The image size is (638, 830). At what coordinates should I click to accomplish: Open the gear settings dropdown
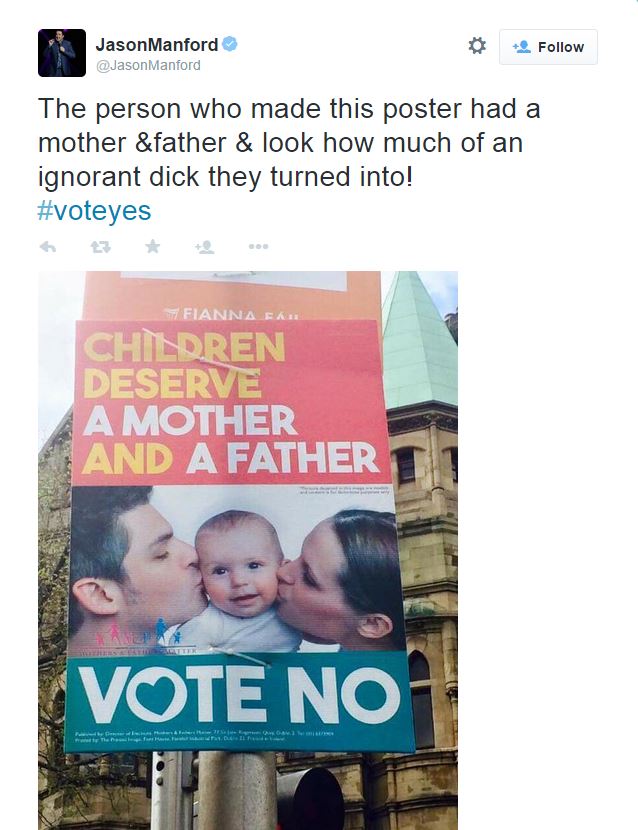pos(477,46)
